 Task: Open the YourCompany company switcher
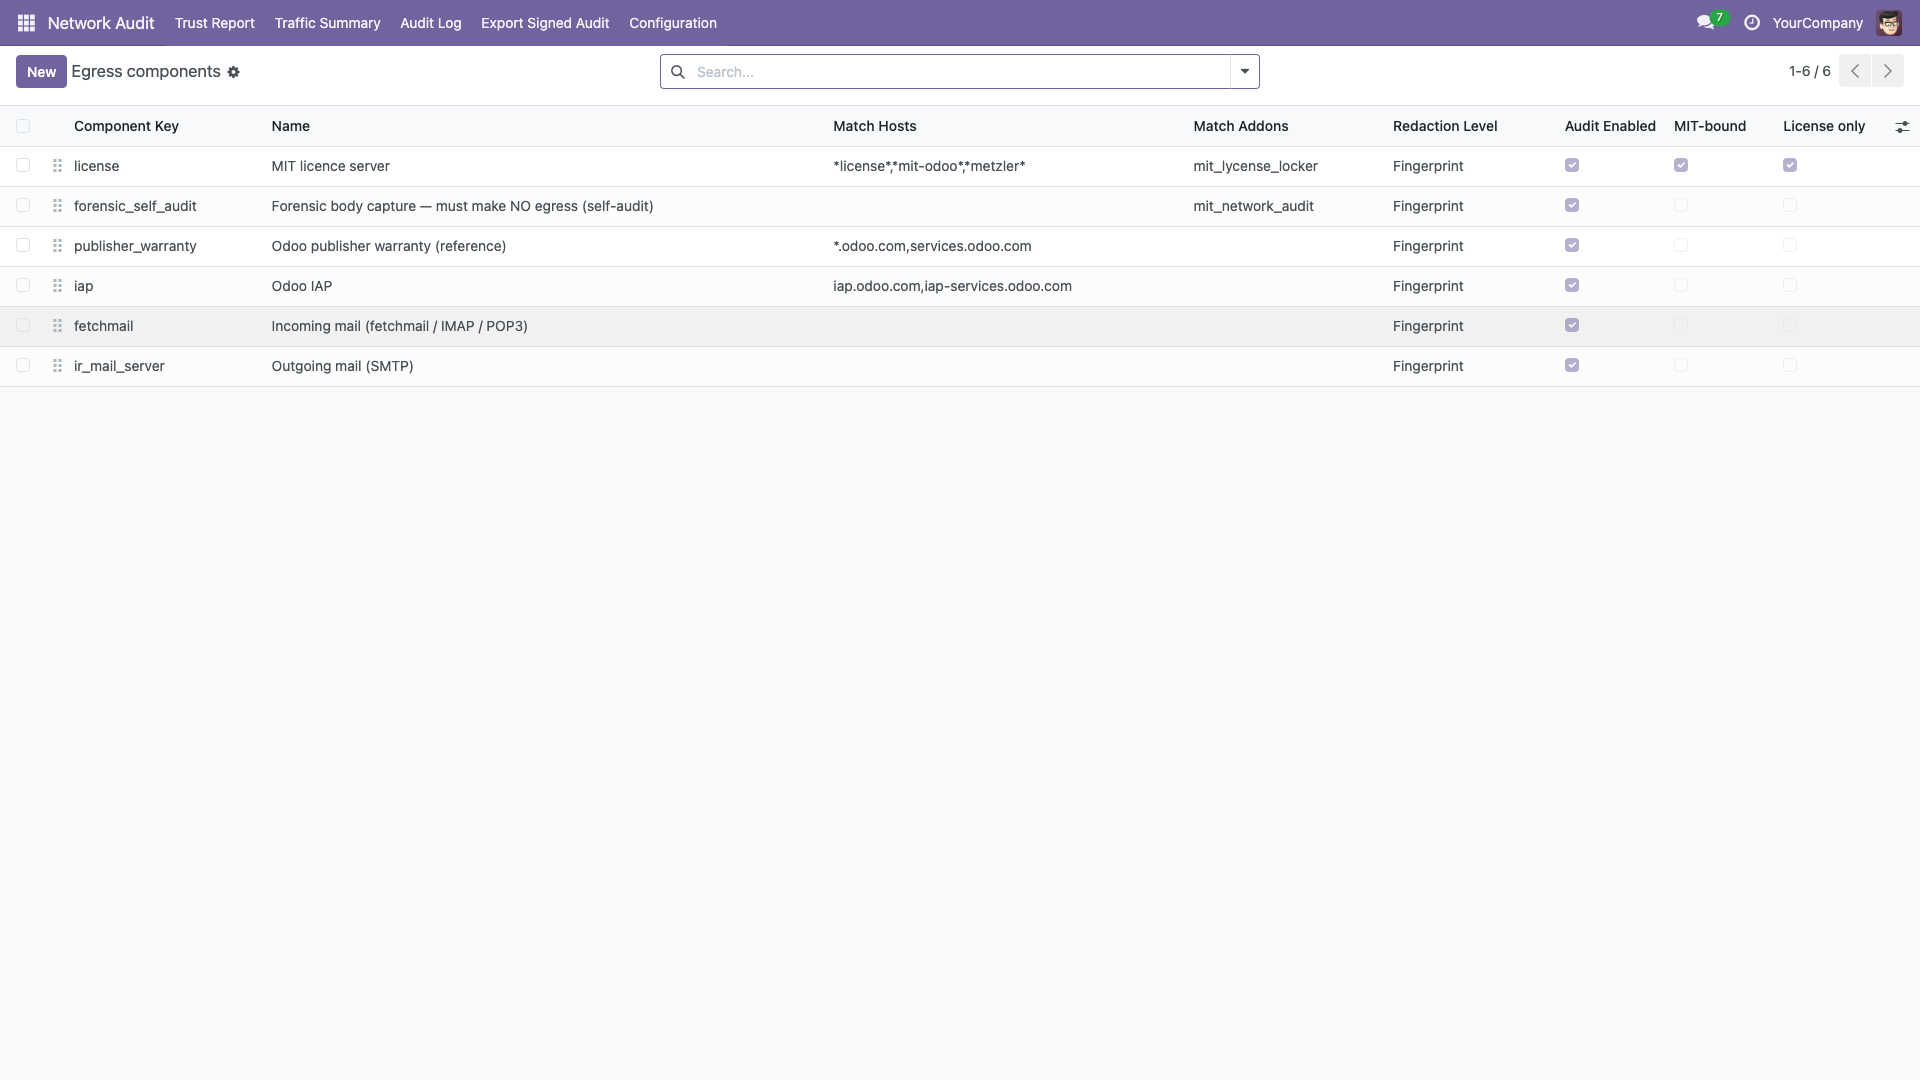[x=1817, y=22]
